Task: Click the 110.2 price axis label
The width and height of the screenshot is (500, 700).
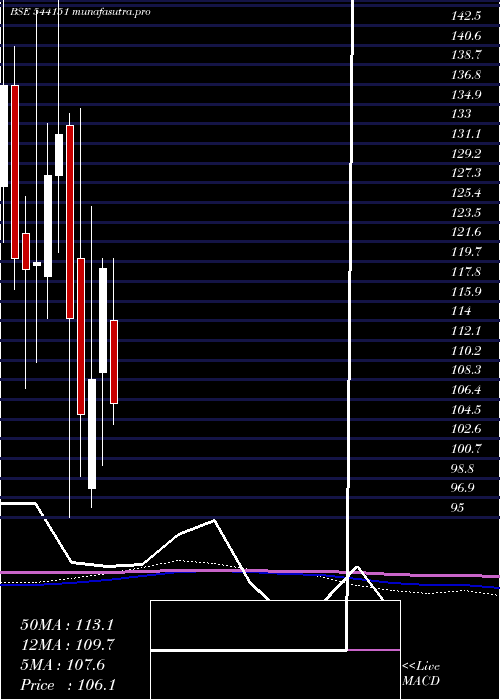Action: click(466, 350)
